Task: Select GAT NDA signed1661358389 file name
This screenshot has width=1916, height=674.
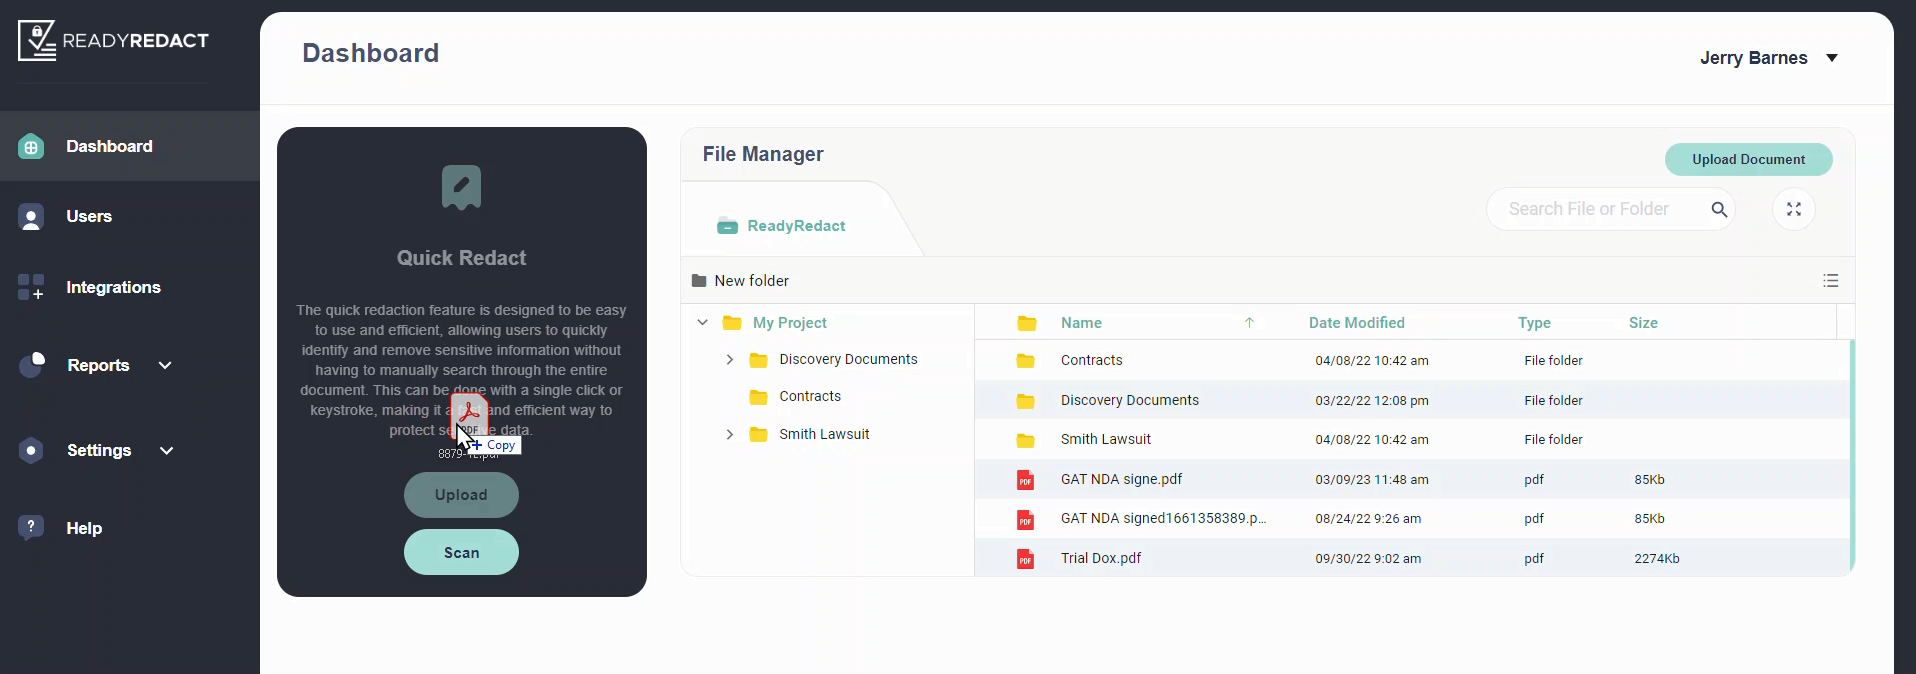Action: coord(1163,518)
